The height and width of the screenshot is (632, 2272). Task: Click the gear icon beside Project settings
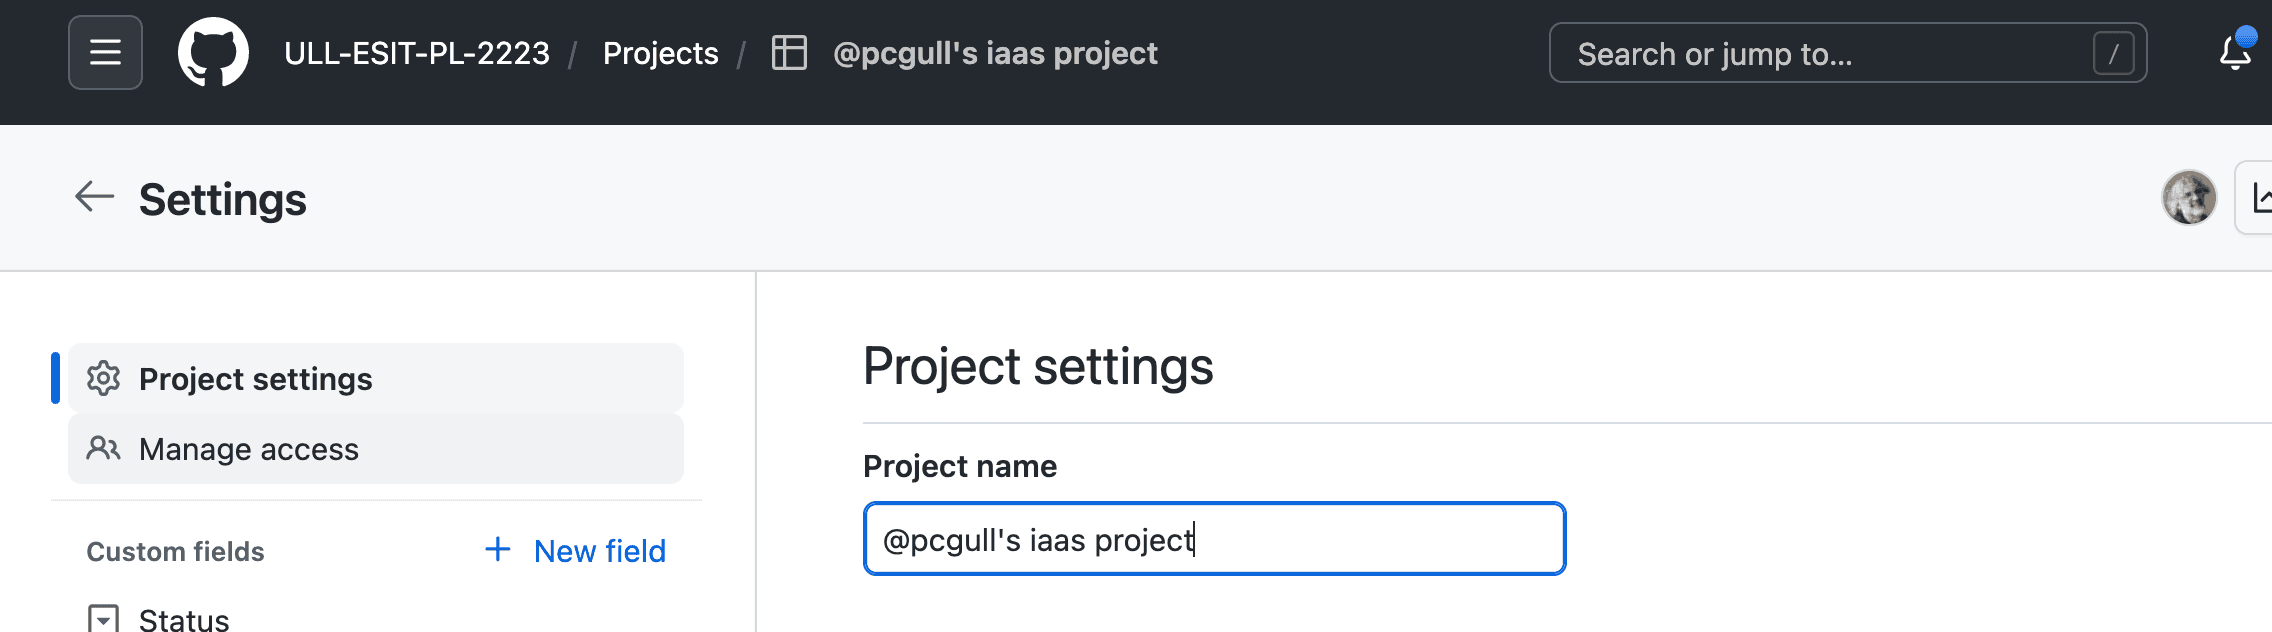click(x=103, y=379)
